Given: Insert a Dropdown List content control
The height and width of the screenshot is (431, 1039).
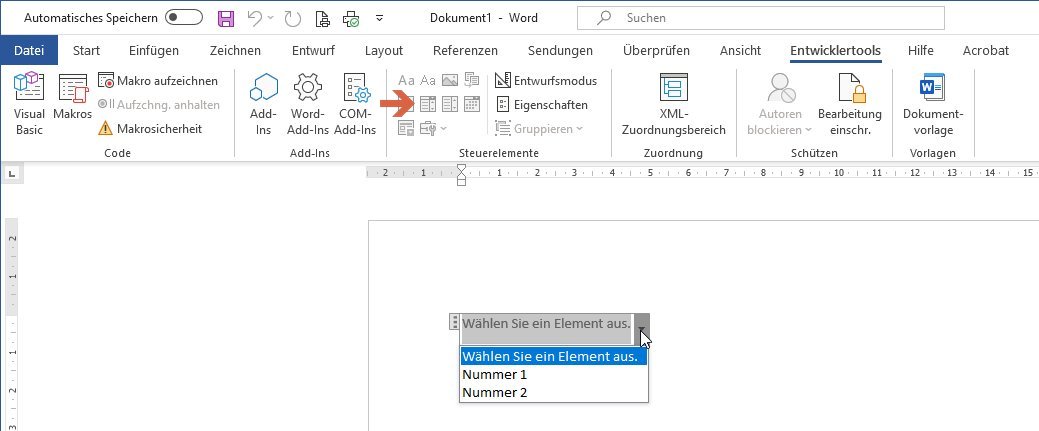Looking at the screenshot, I should pyautogui.click(x=450, y=104).
